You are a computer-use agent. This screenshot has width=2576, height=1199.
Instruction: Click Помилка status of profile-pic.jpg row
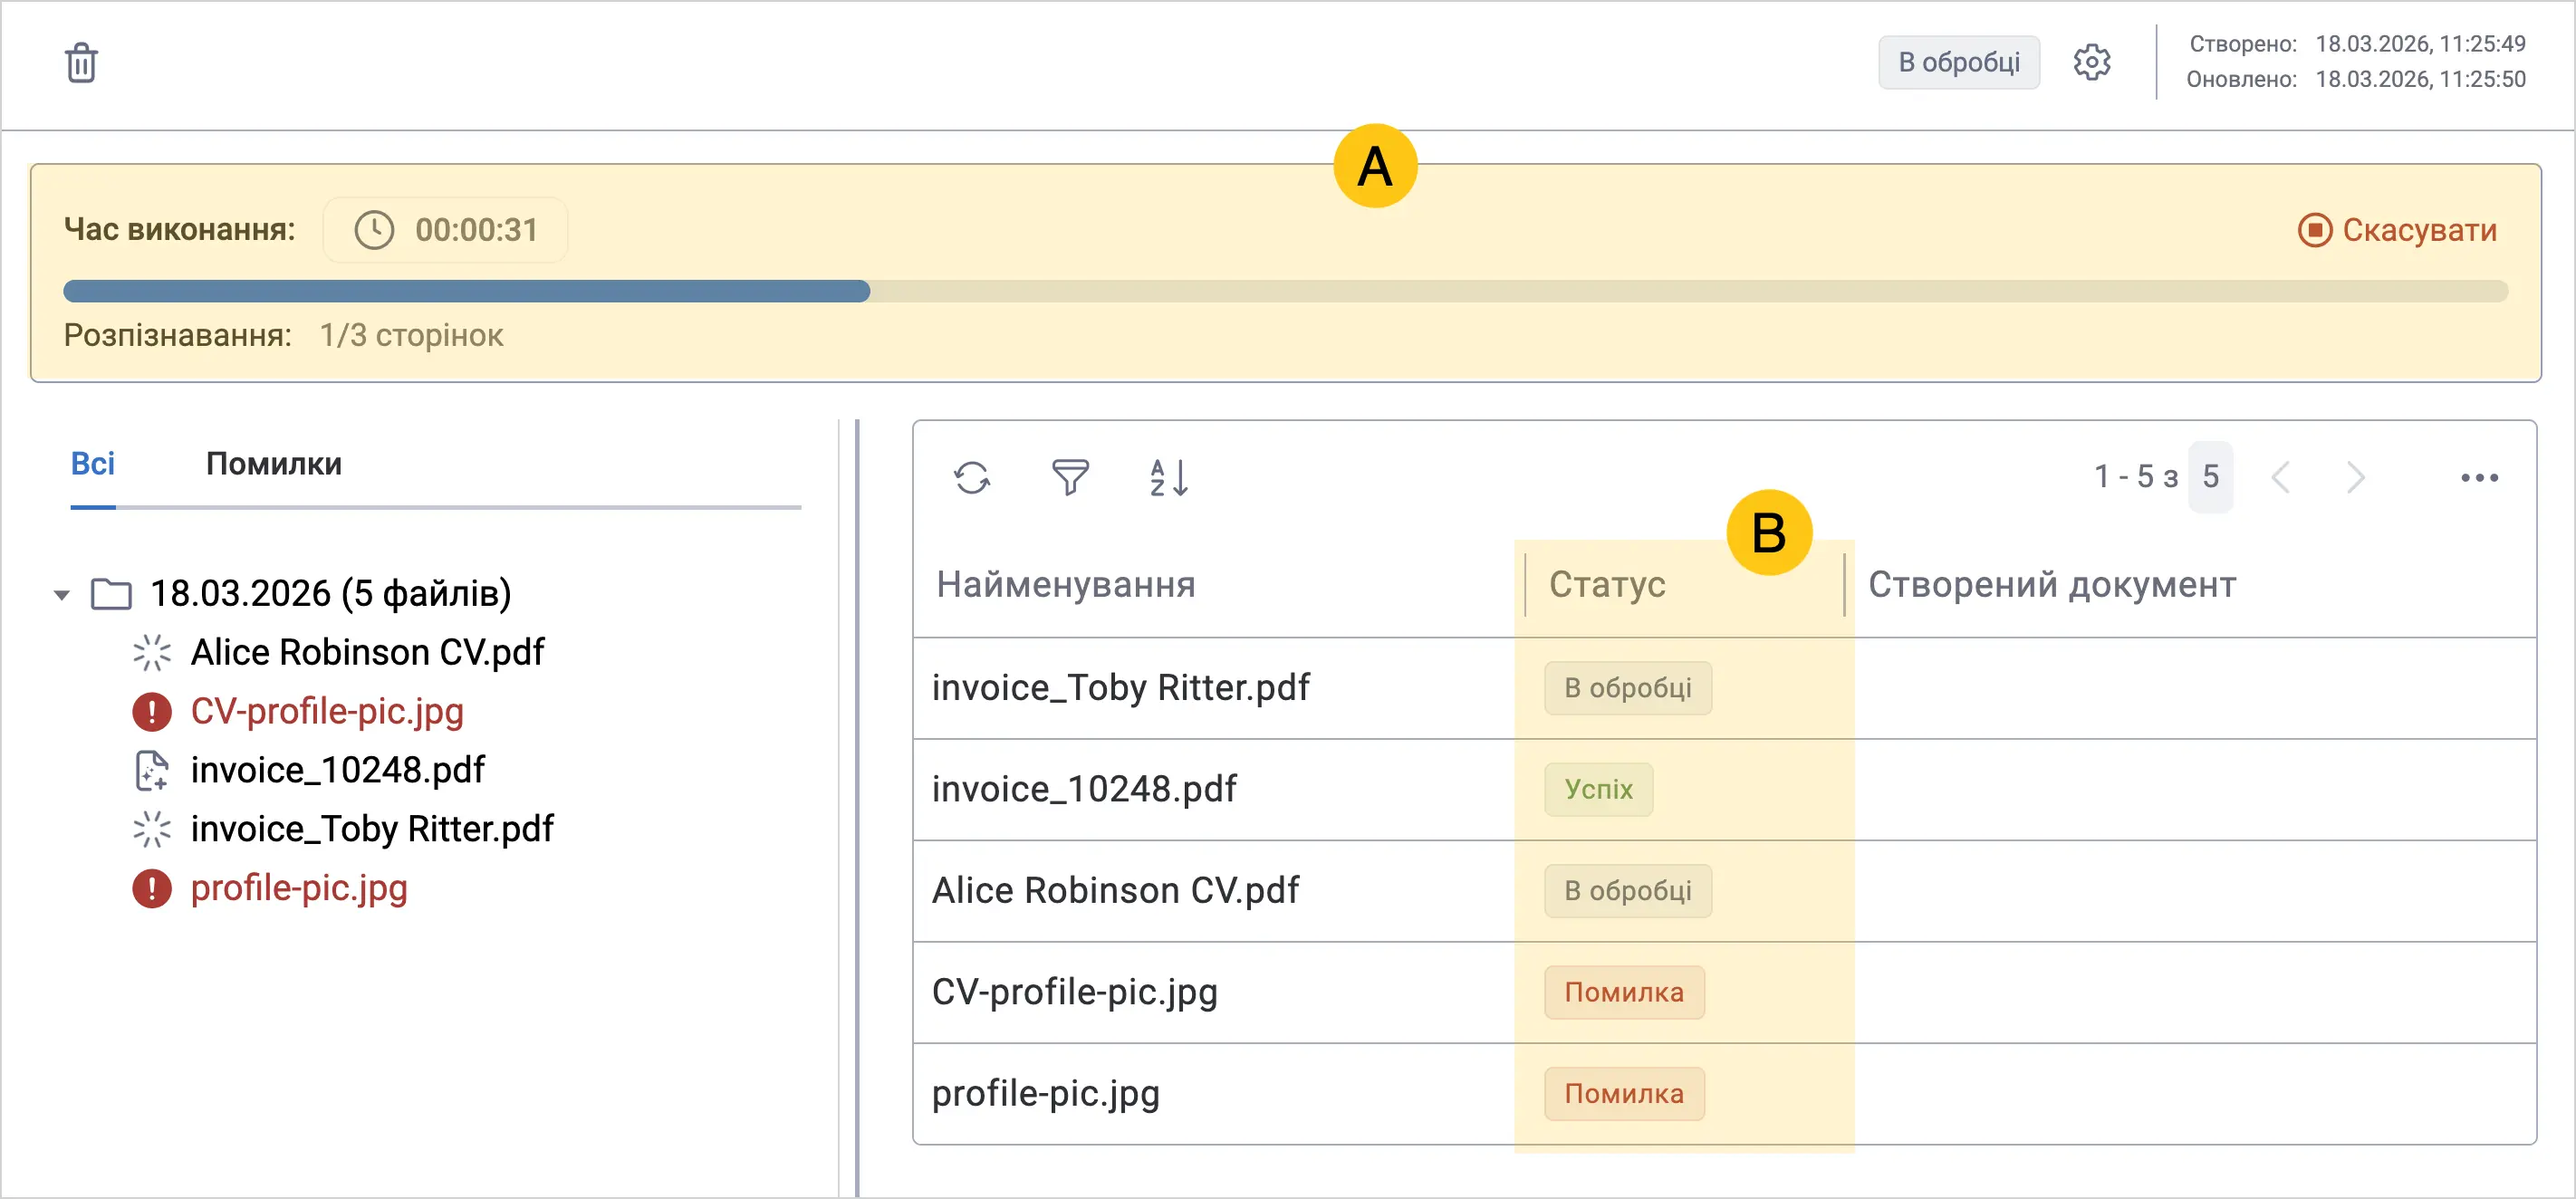pos(1624,1093)
